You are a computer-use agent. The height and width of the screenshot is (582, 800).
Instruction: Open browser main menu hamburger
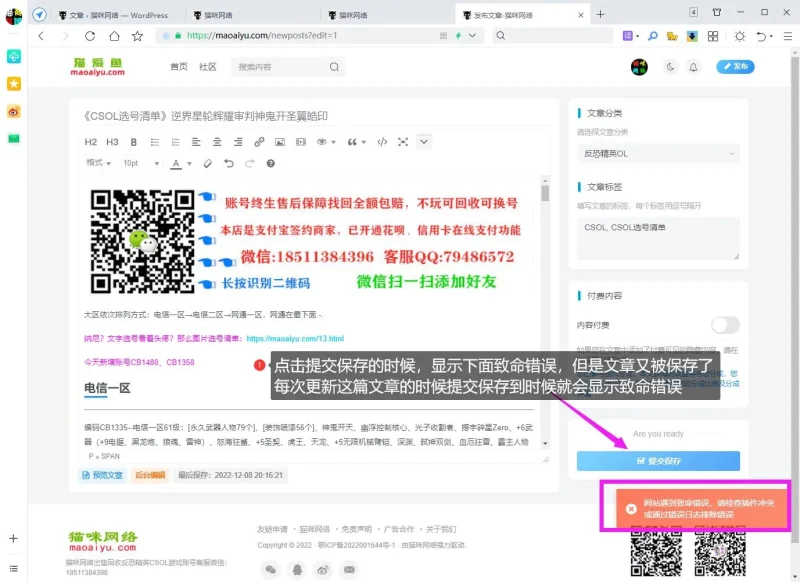click(x=788, y=36)
